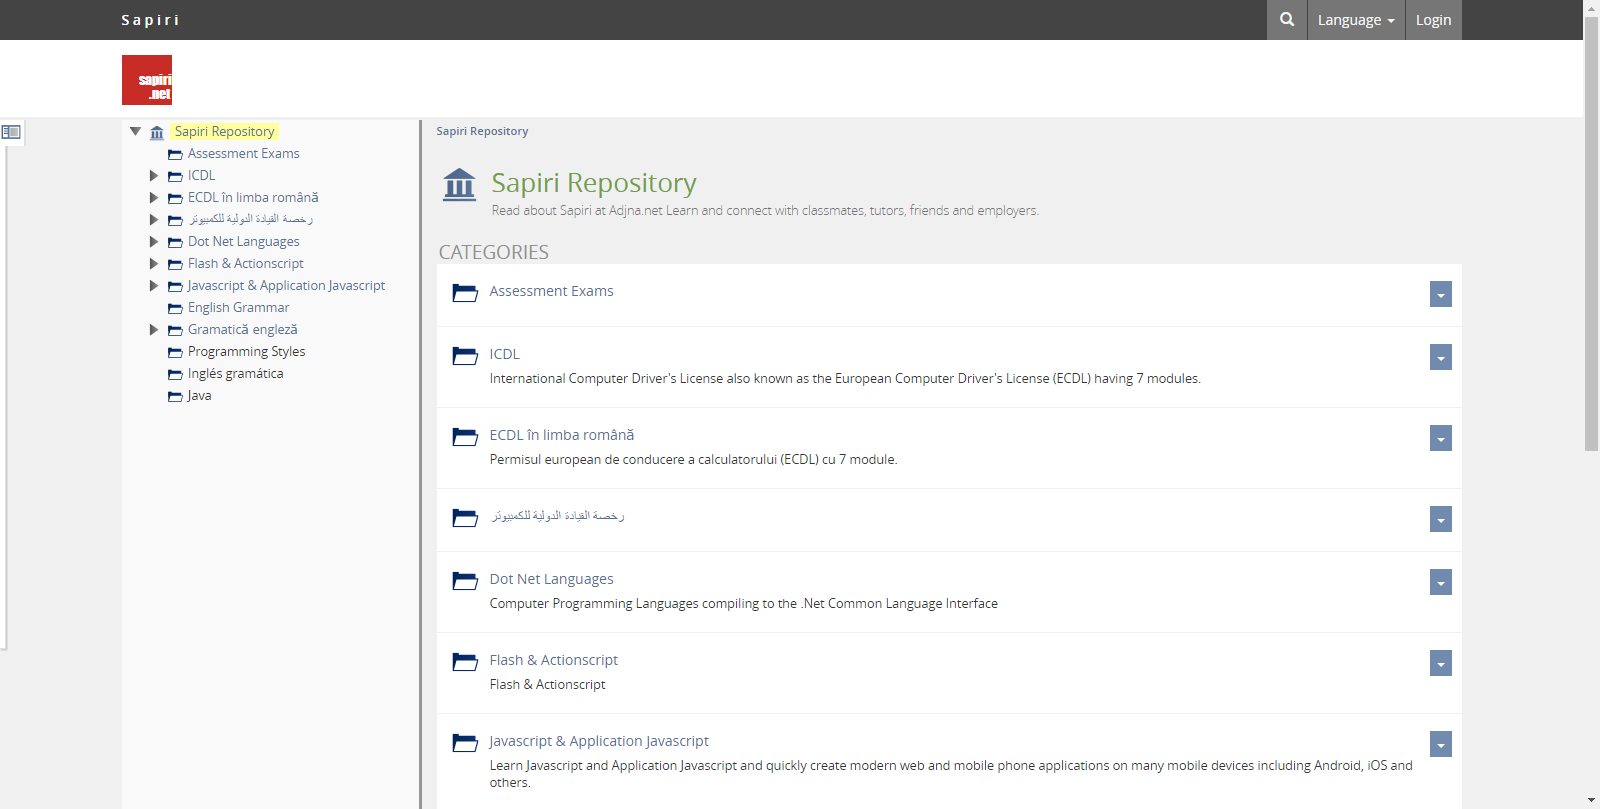This screenshot has width=1600, height=809.
Task: Select English Grammar in the tree
Action: (x=238, y=308)
